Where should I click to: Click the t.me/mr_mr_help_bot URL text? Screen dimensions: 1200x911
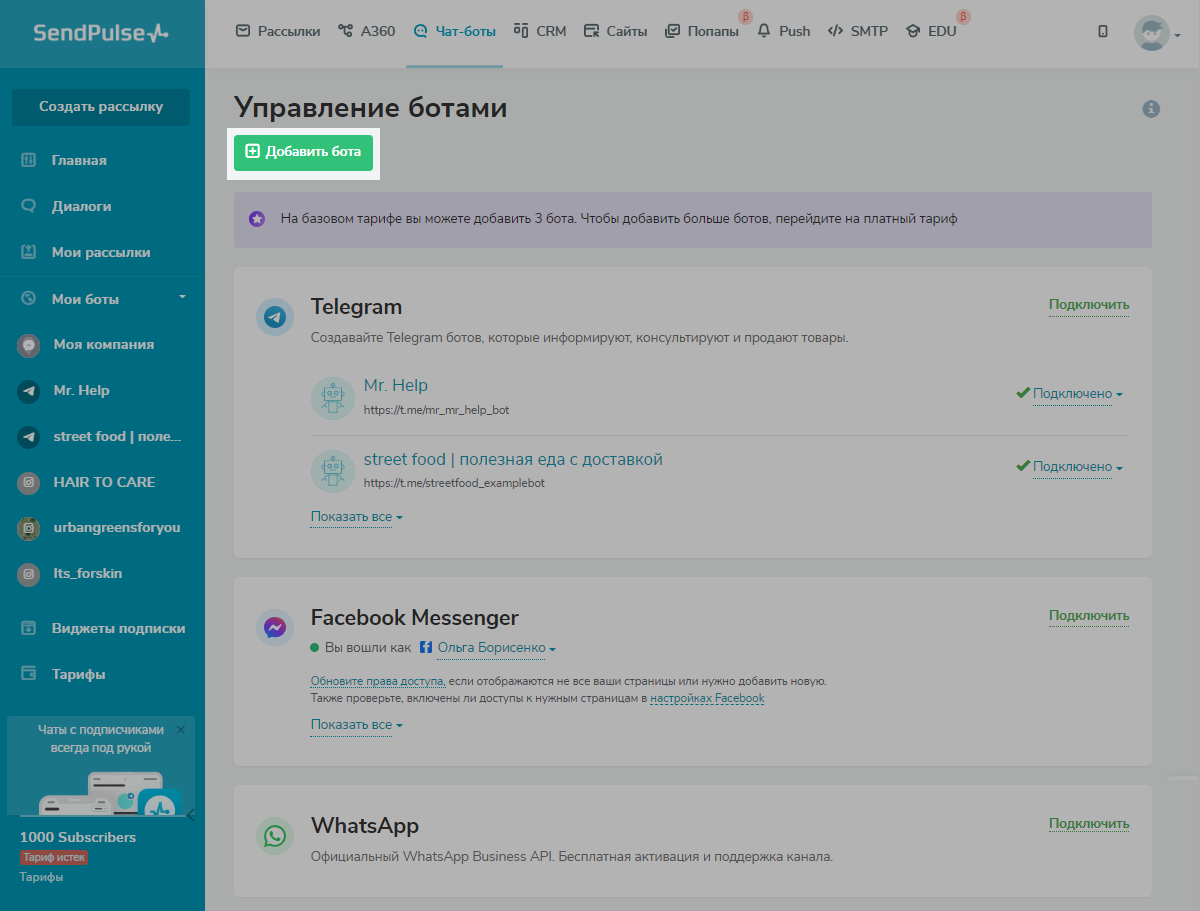point(437,410)
